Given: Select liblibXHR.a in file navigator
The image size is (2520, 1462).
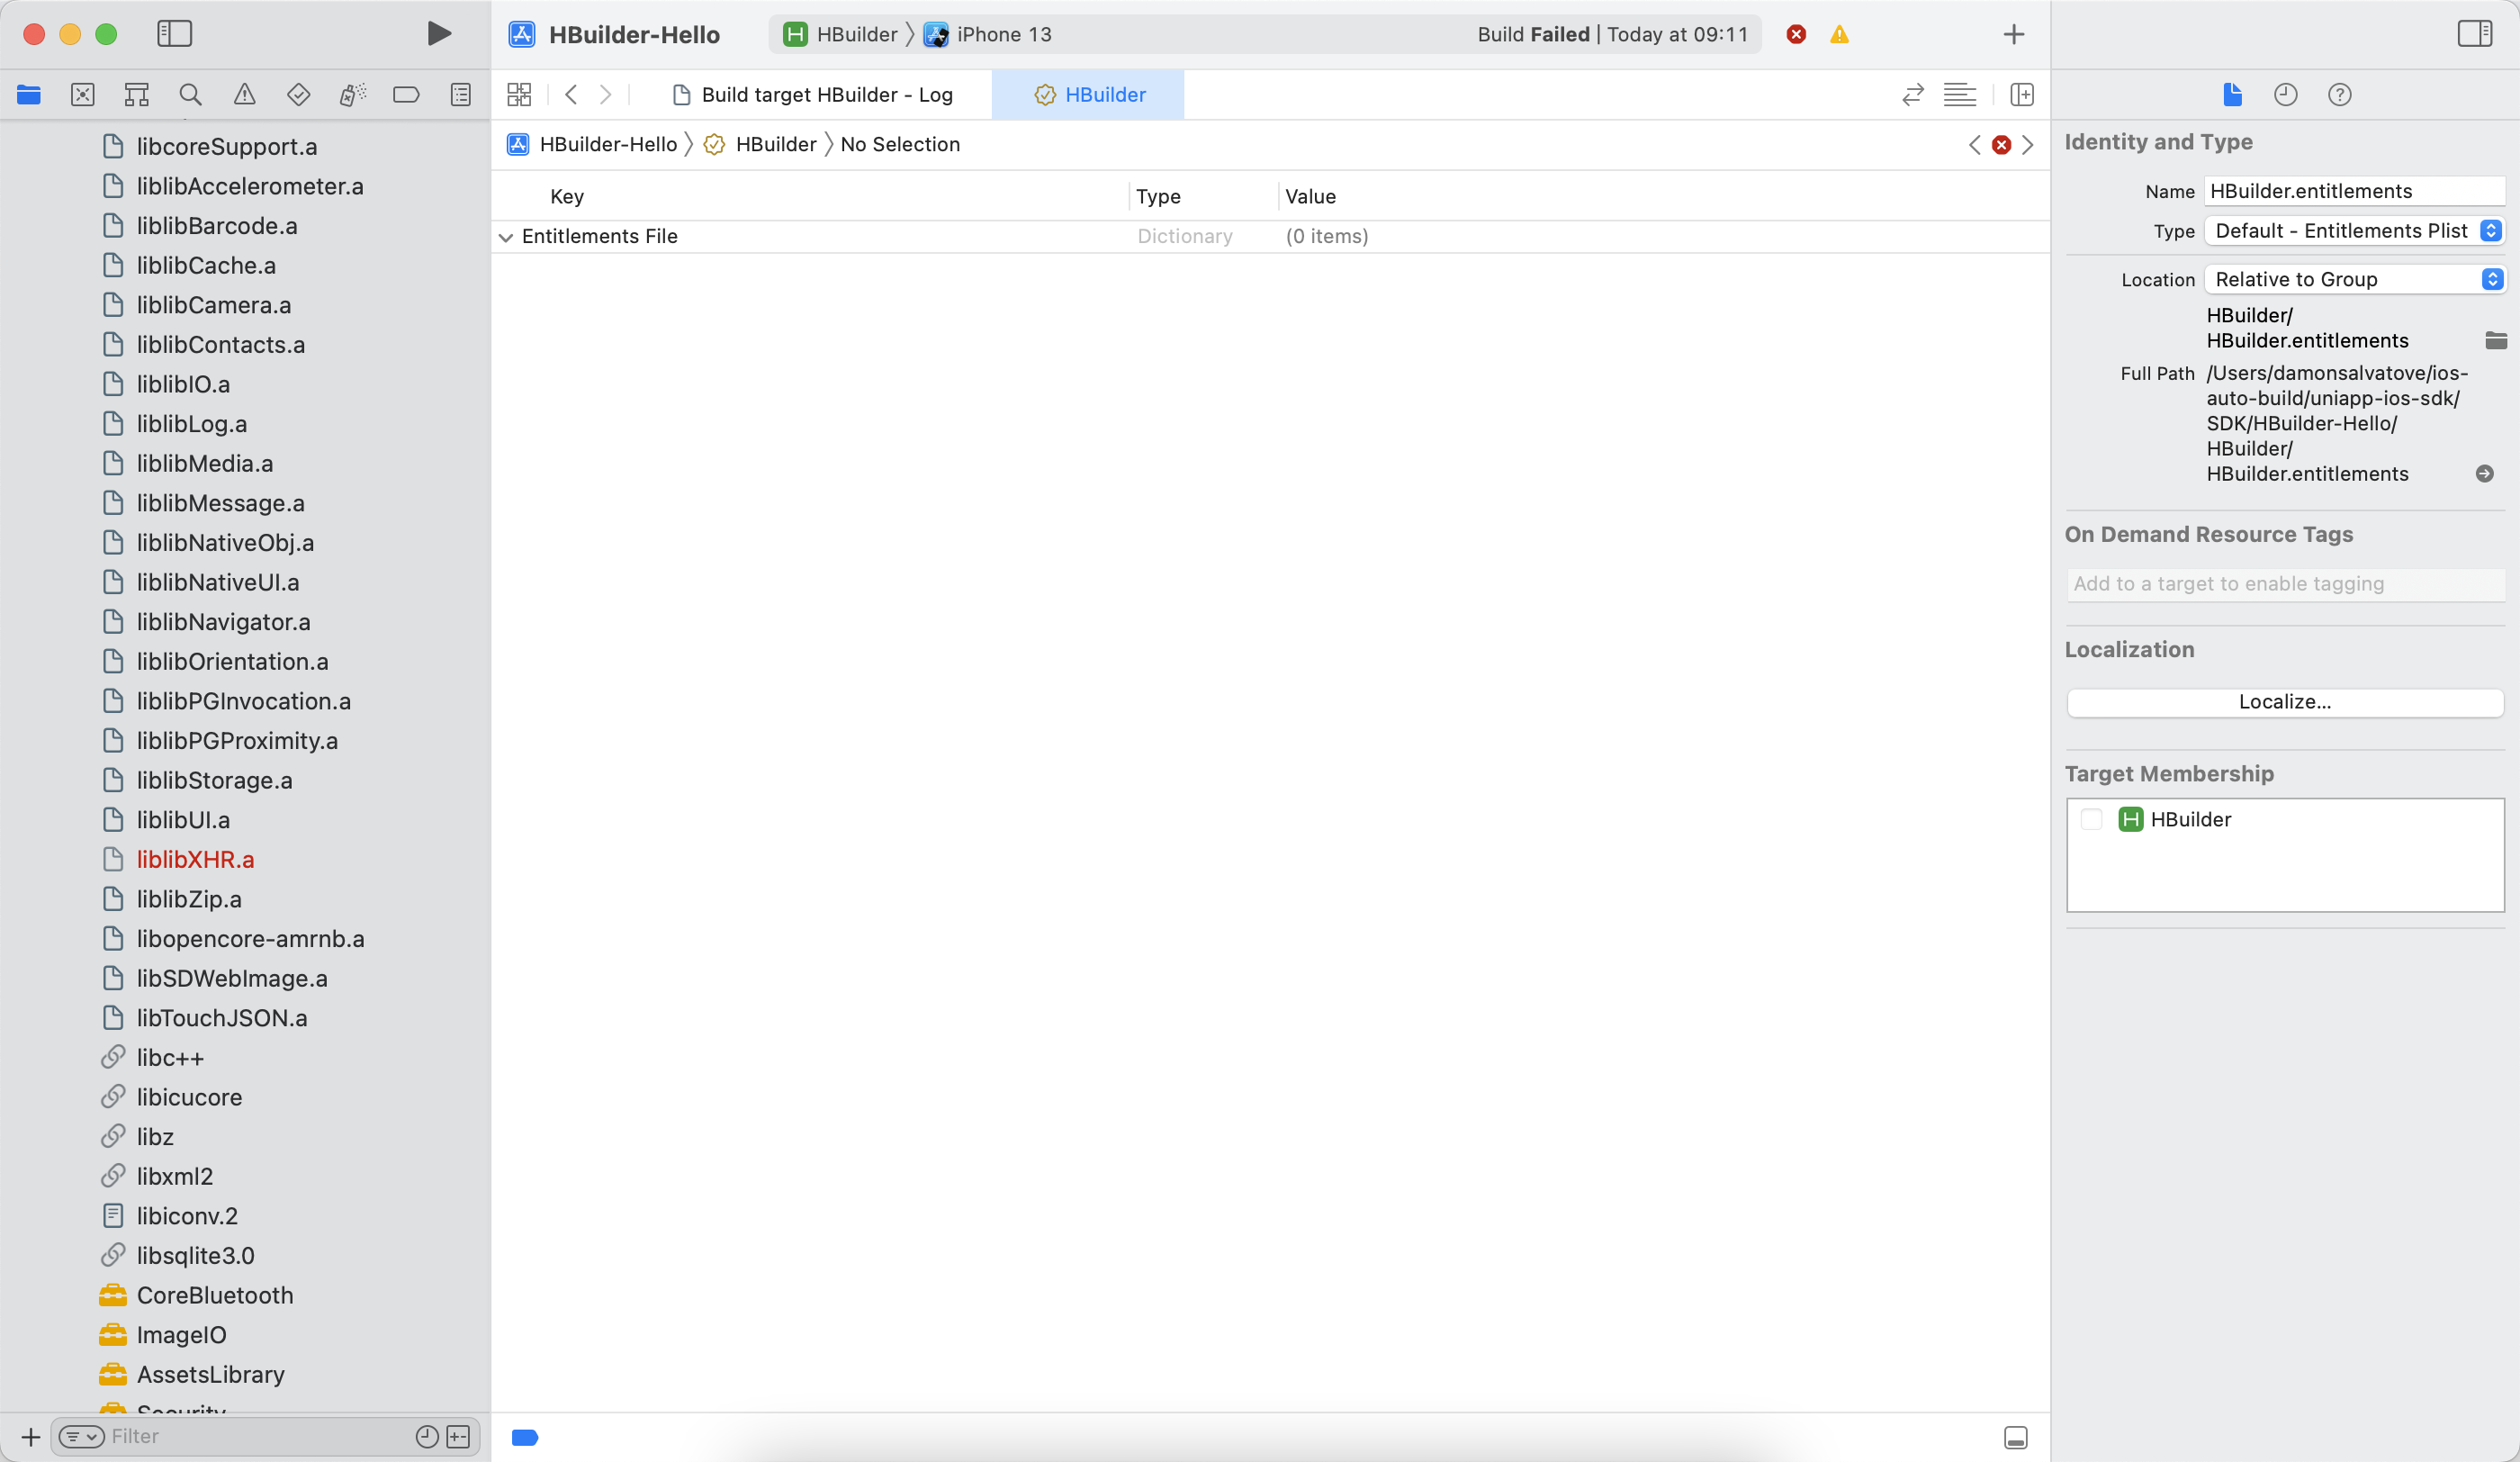Looking at the screenshot, I should 195,859.
